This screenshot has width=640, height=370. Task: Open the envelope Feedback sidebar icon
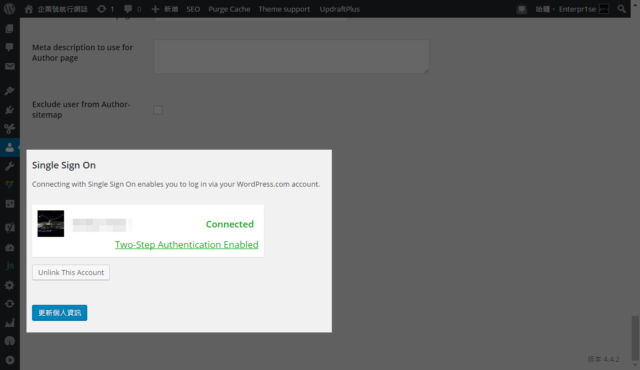[x=9, y=66]
